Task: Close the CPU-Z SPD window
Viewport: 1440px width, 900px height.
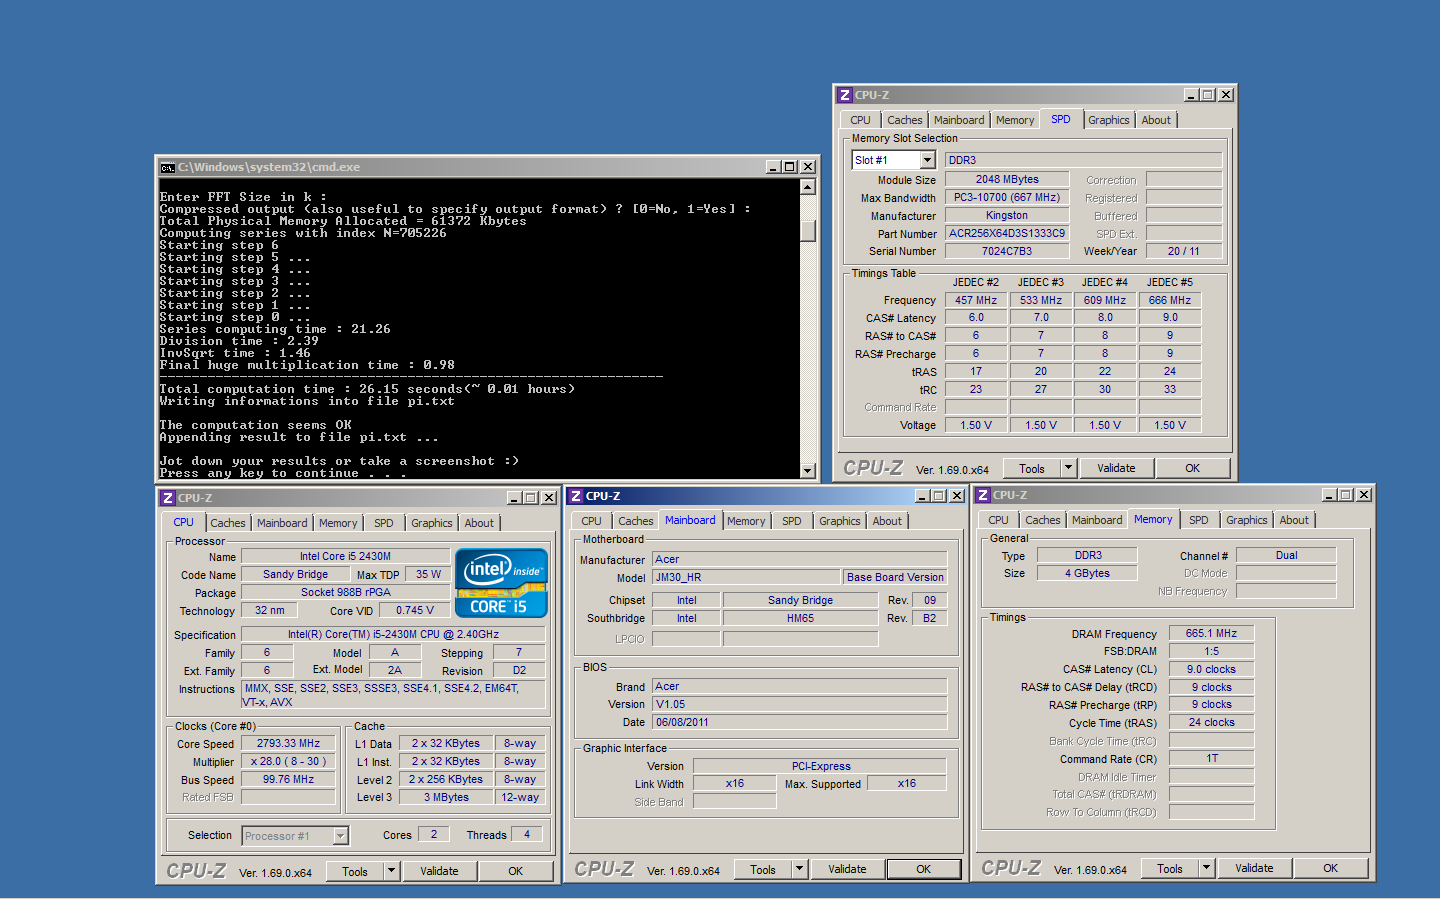Action: pos(1226,95)
